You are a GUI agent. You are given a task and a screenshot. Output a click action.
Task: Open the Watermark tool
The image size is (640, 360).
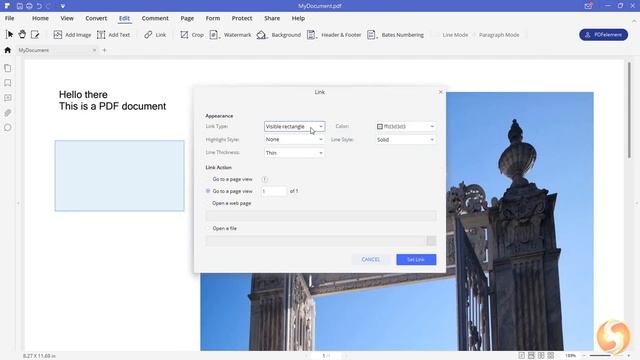pos(230,35)
